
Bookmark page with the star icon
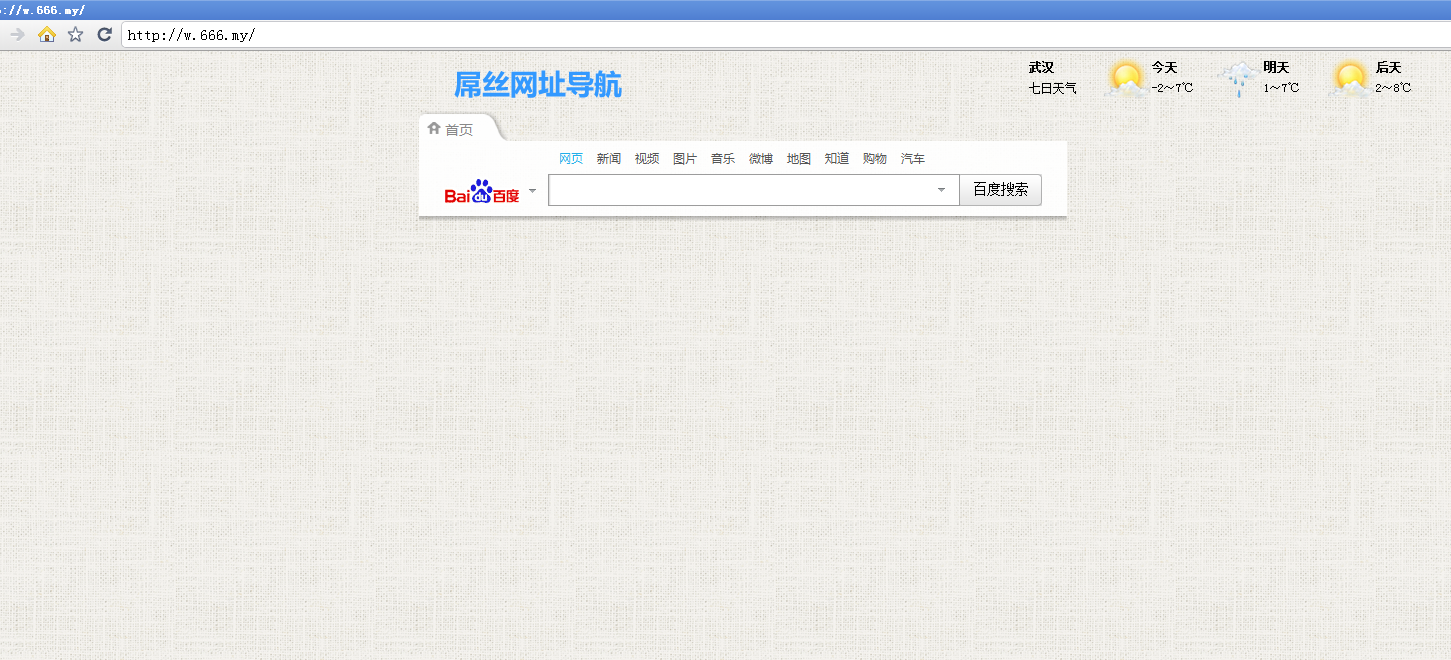click(x=75, y=35)
